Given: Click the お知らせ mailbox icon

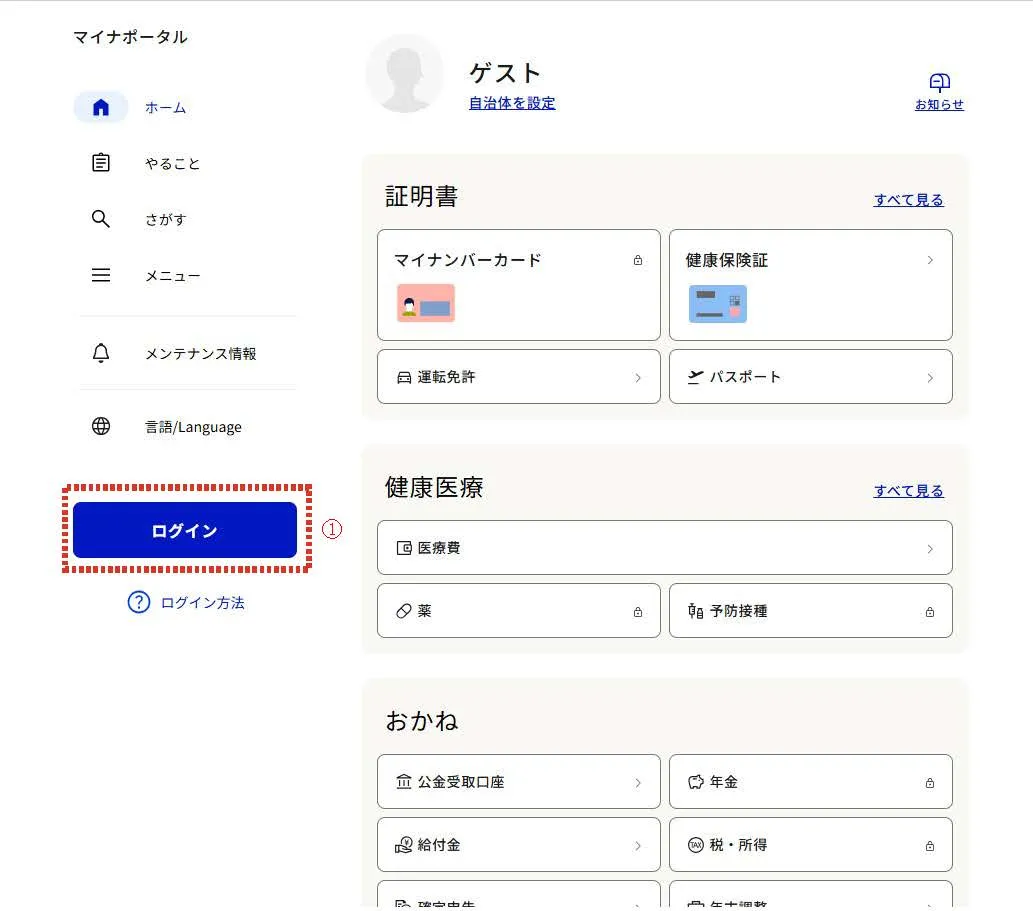Looking at the screenshot, I should pos(939,84).
